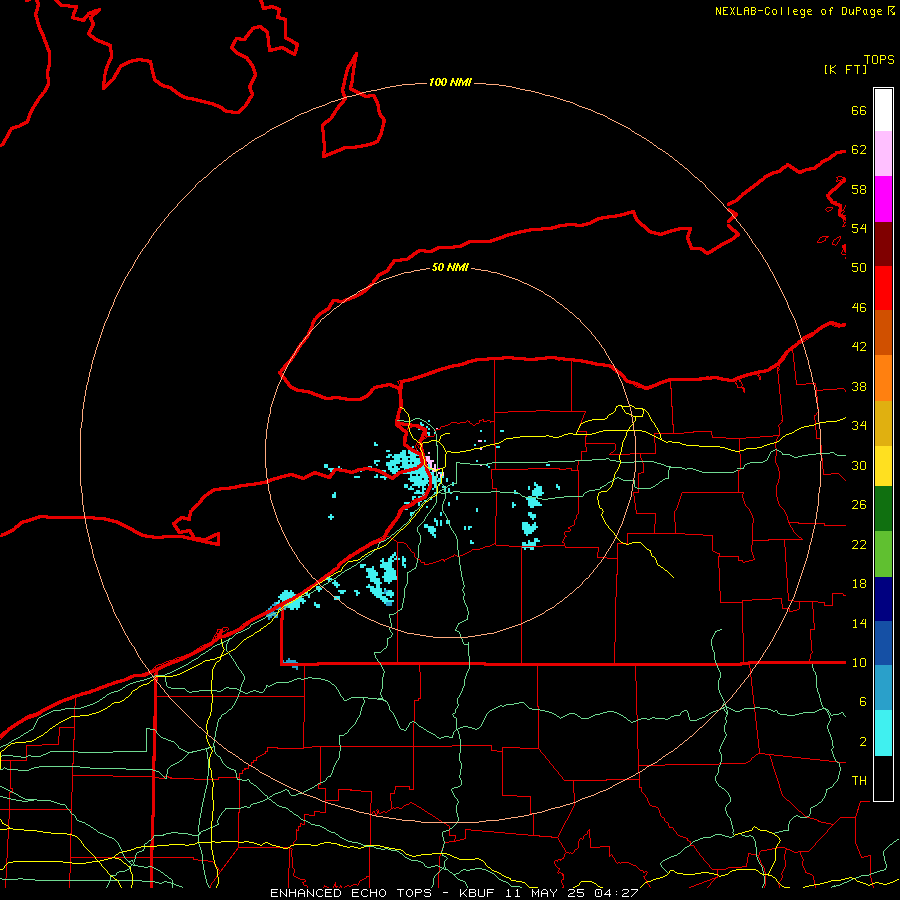Screen dimensions: 900x900
Task: Click the legend value 50
Action: coord(859,267)
